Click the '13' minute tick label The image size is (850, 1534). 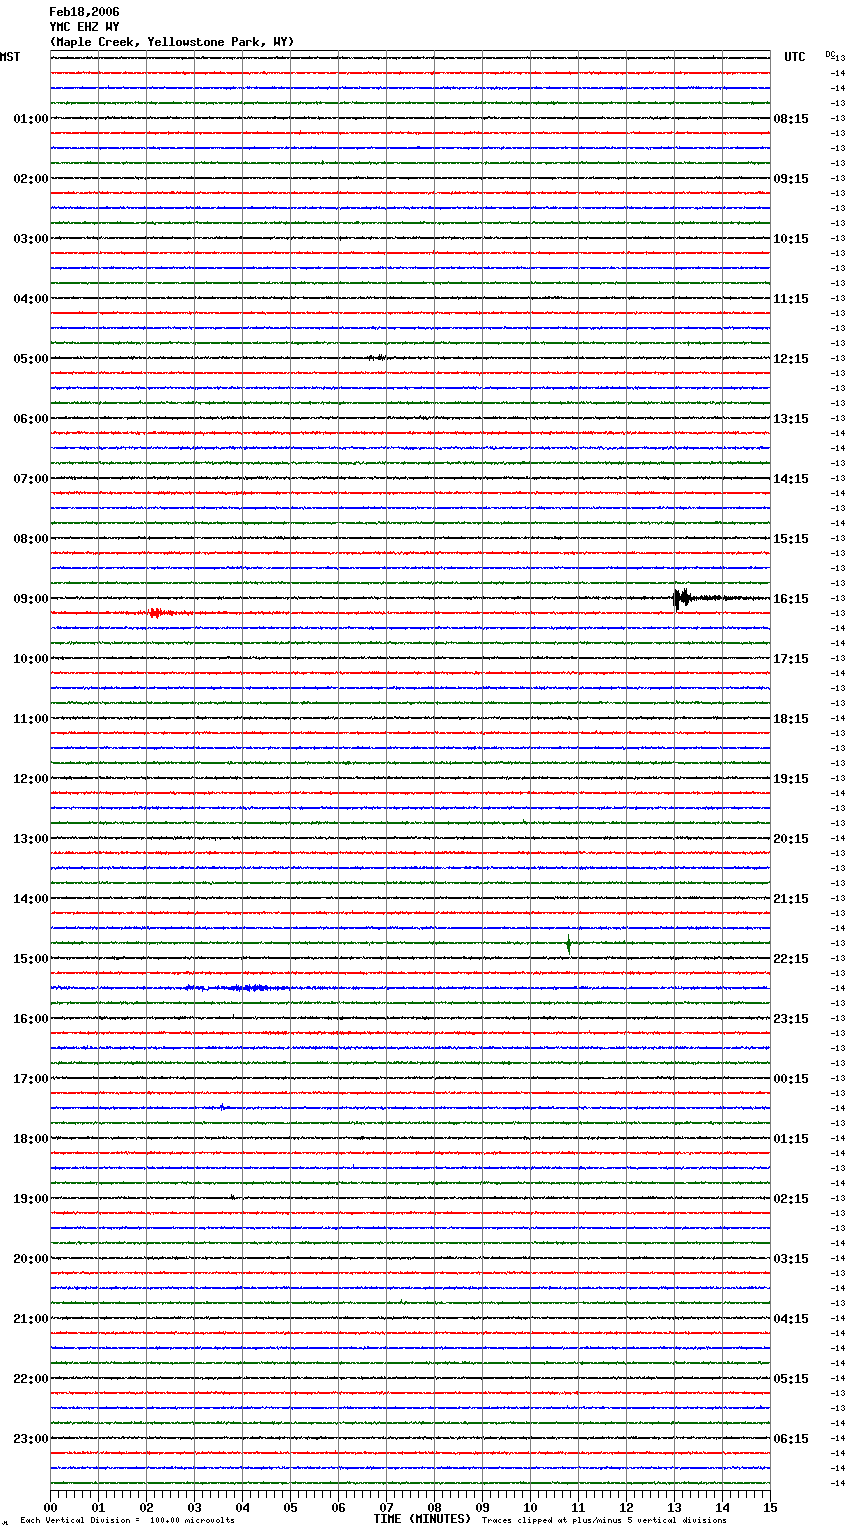coord(674,1507)
